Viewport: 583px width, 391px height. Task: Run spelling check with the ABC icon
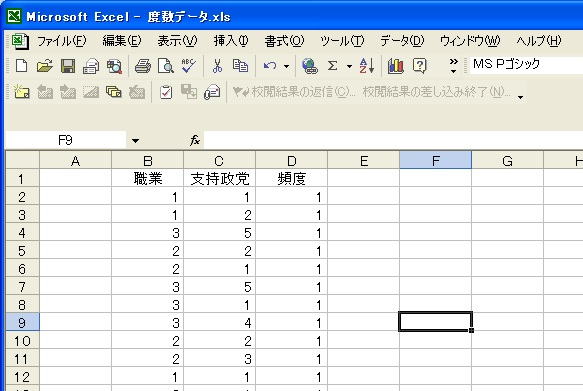[189, 66]
